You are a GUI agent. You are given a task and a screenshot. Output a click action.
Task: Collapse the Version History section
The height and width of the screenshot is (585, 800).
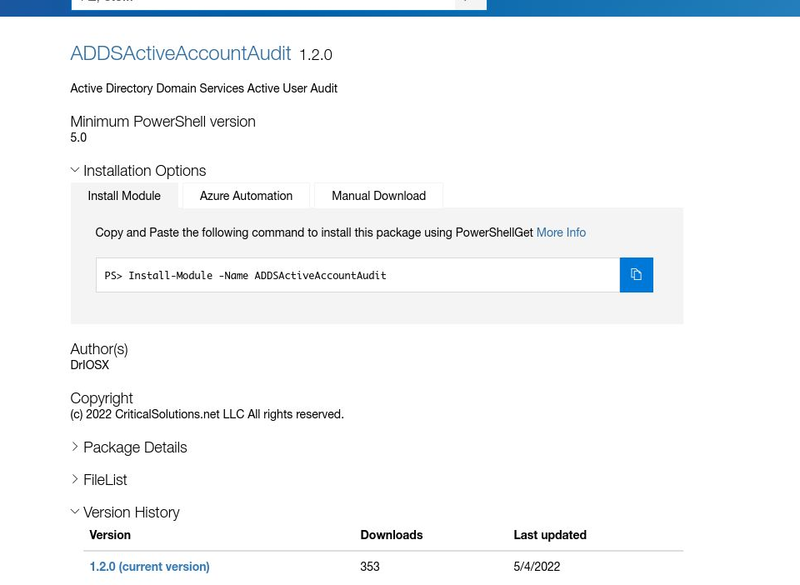tap(125, 512)
